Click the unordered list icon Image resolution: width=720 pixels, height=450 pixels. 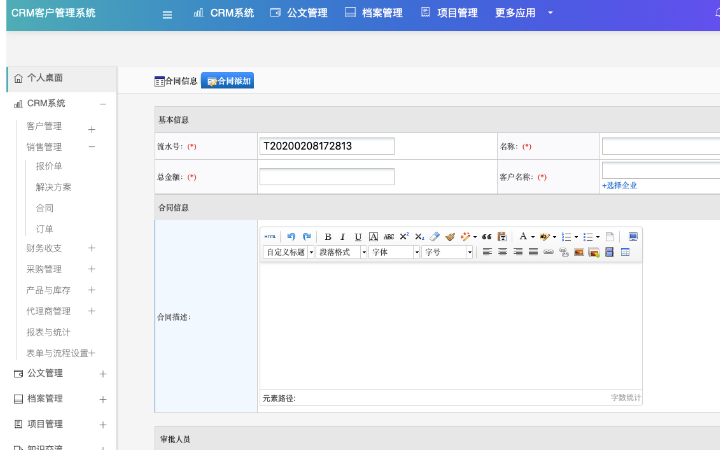(x=588, y=237)
